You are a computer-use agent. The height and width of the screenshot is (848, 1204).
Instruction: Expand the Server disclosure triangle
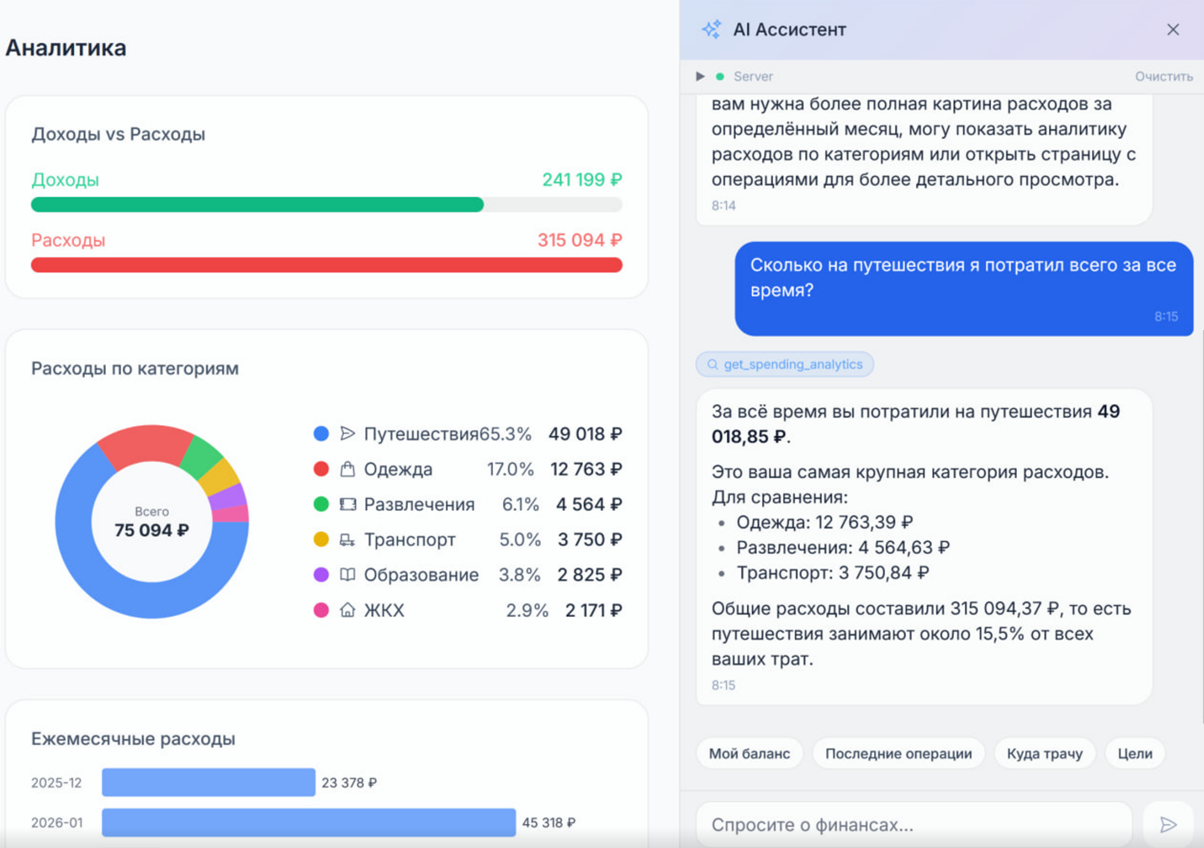pos(700,76)
